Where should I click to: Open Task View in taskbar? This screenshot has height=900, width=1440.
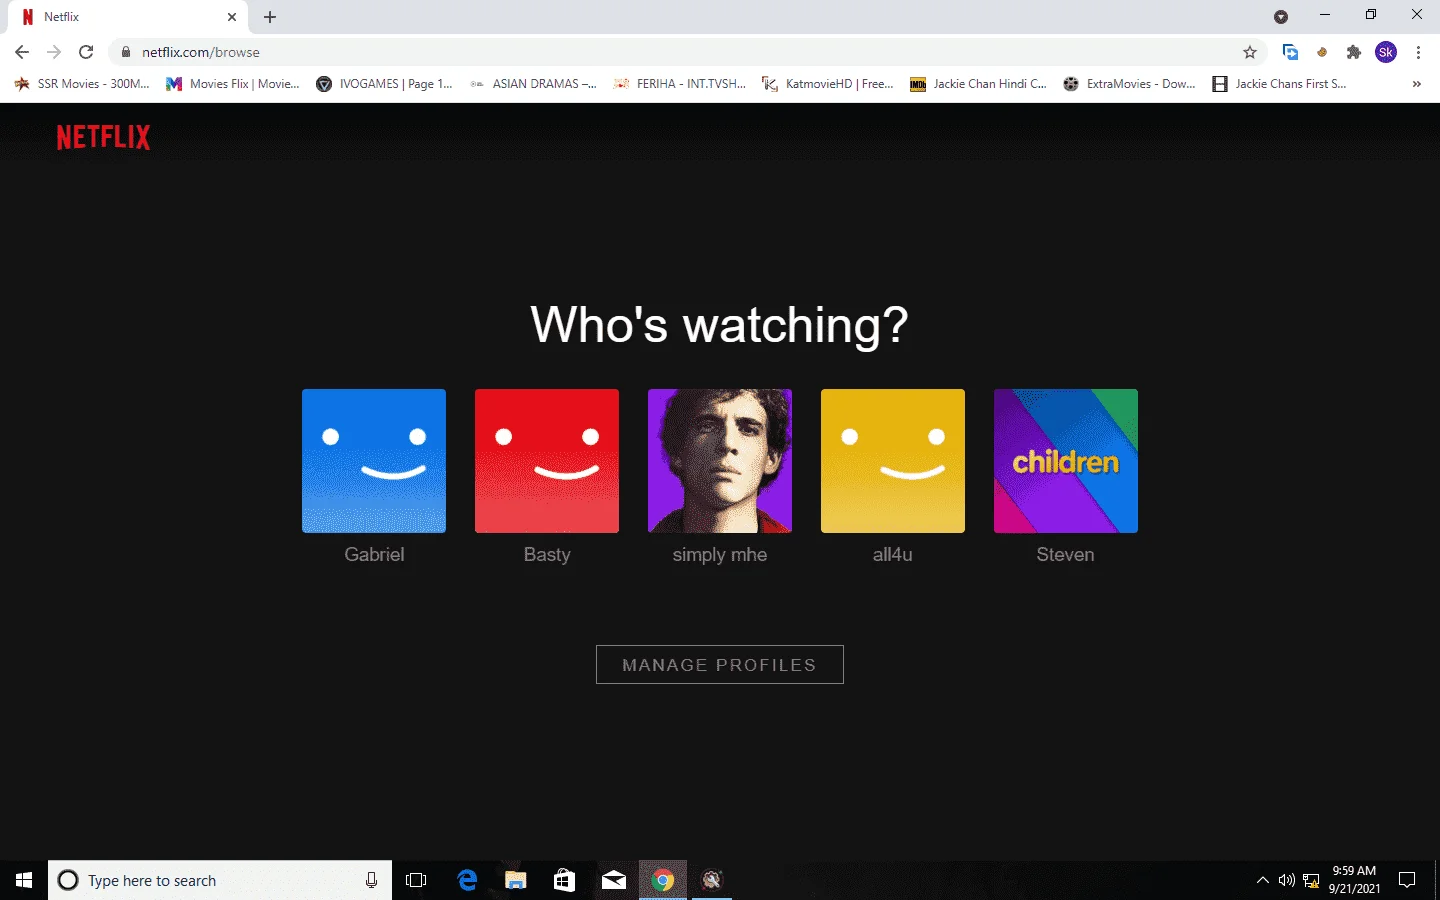point(416,880)
